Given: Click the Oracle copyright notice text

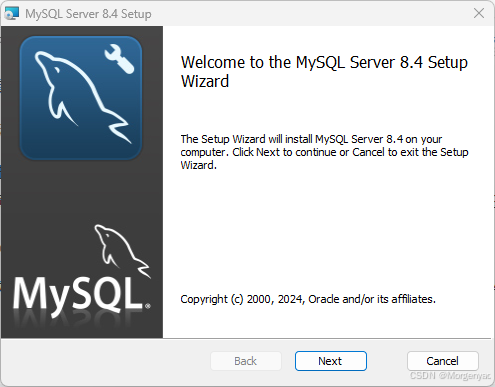Looking at the screenshot, I should tap(308, 299).
